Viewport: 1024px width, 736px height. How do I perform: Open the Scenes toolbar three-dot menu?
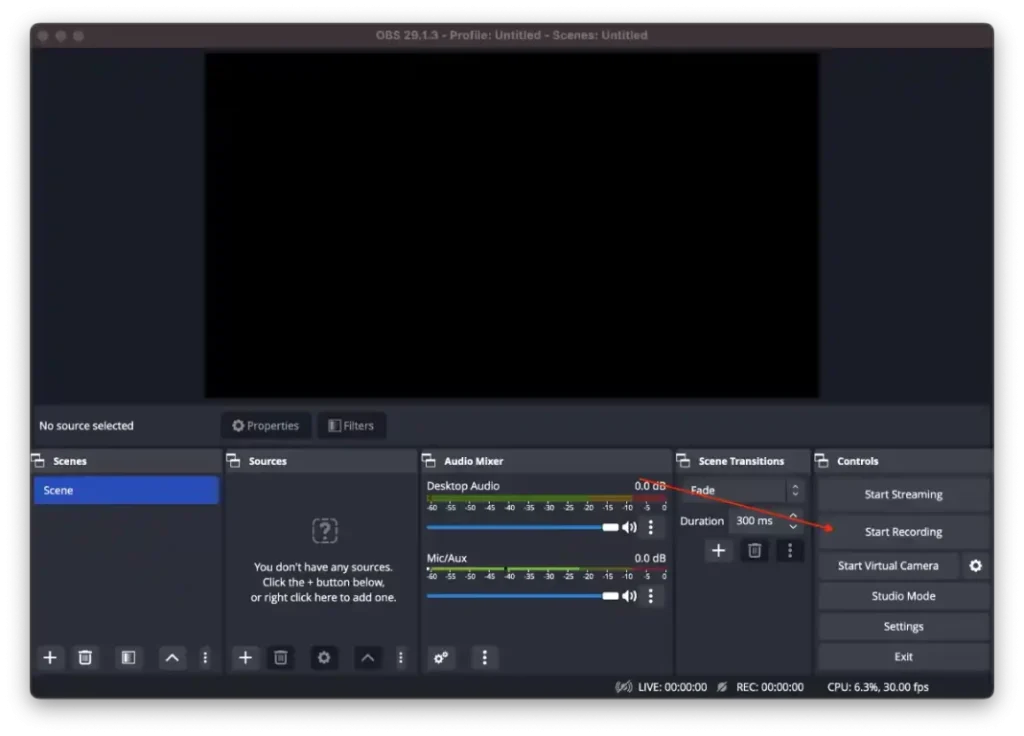[x=205, y=658]
